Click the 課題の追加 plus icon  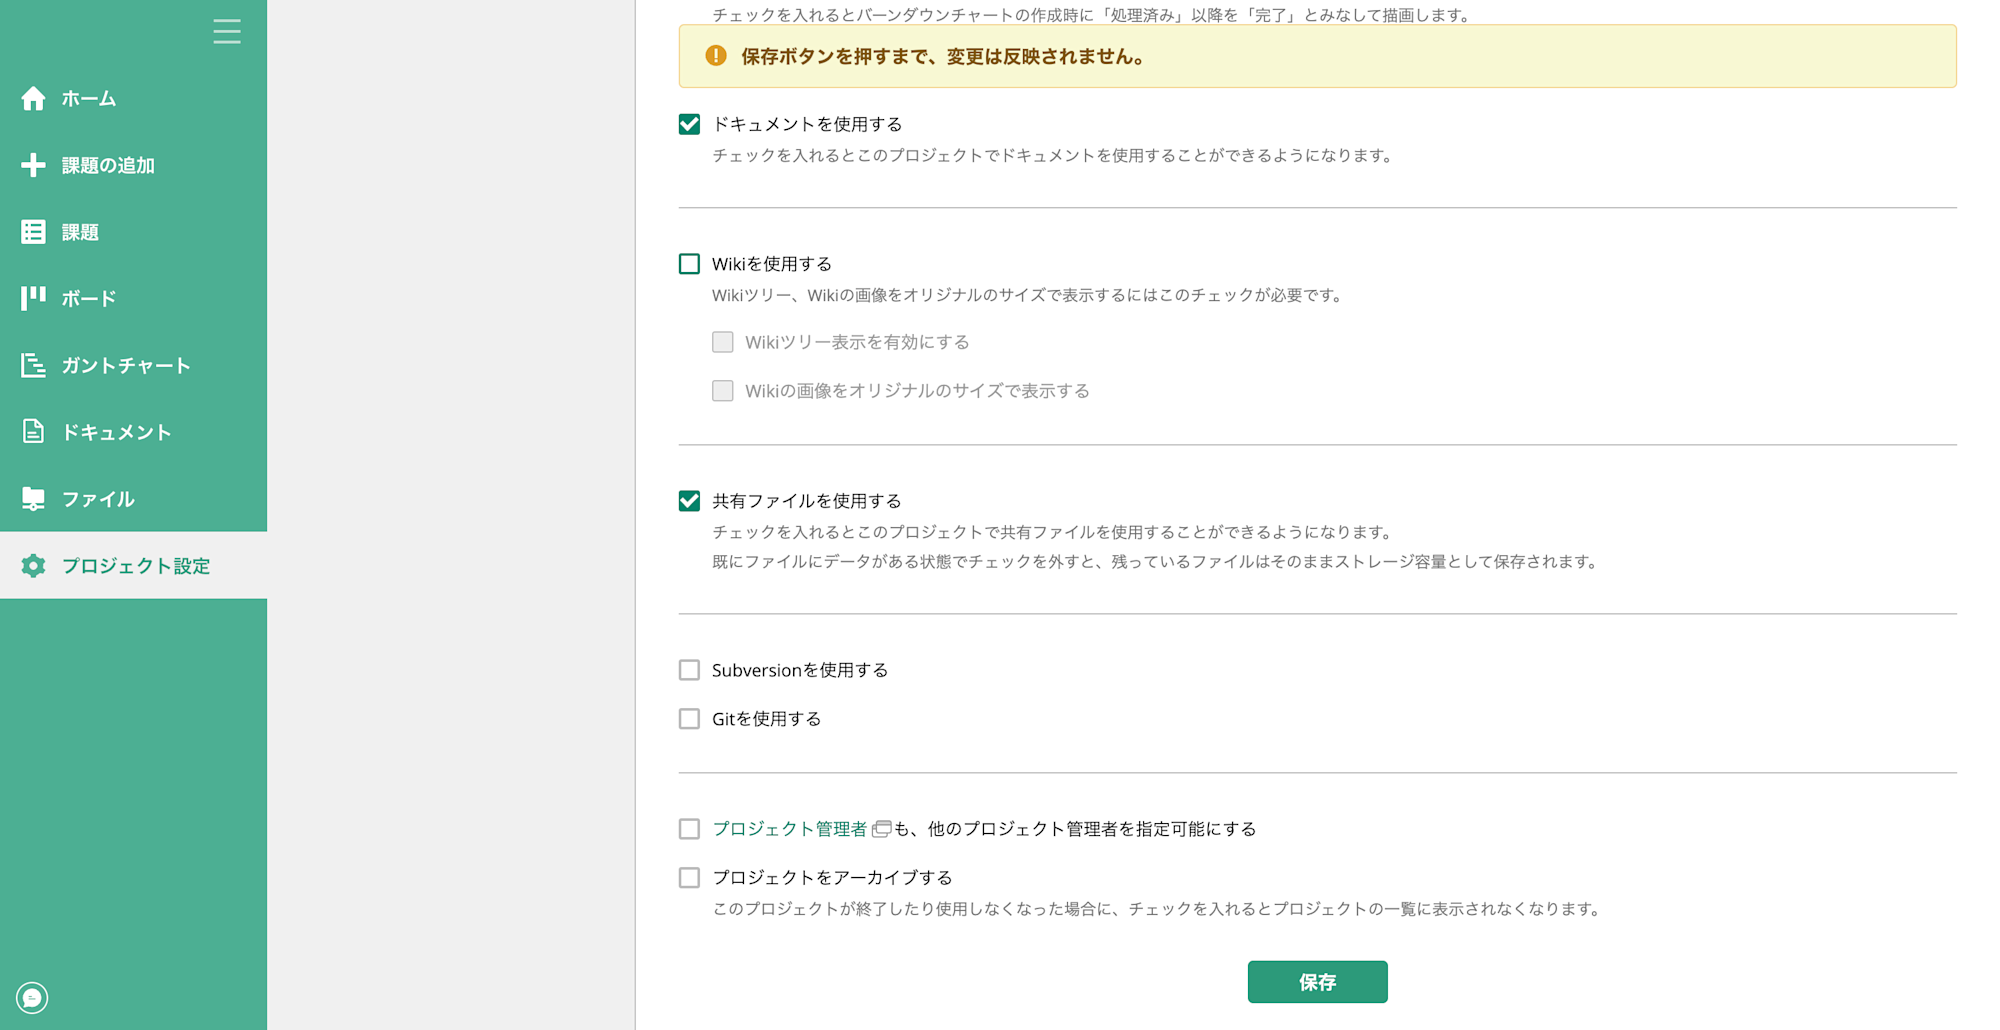[33, 165]
